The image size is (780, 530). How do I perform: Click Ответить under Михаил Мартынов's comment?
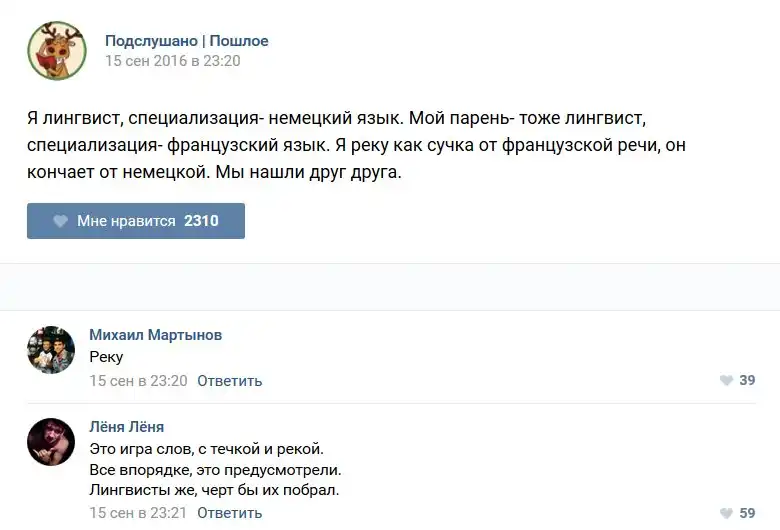[x=230, y=381]
